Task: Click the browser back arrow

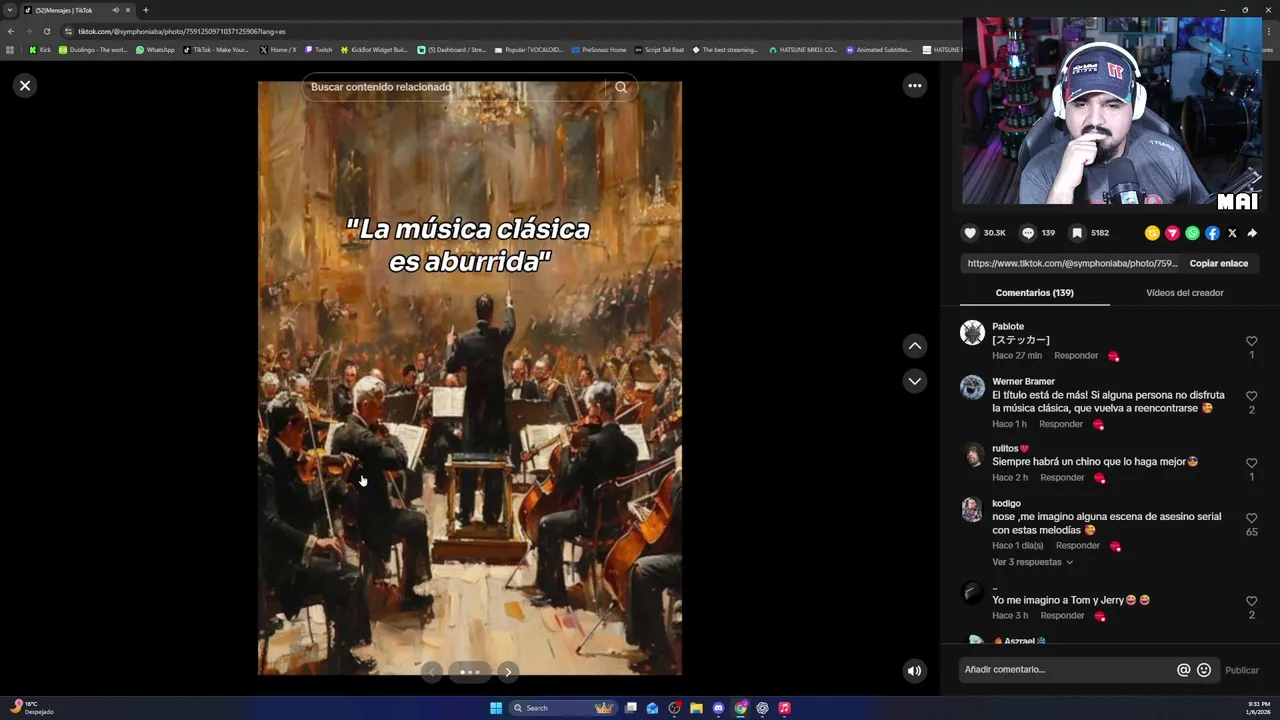Action: 11,31
